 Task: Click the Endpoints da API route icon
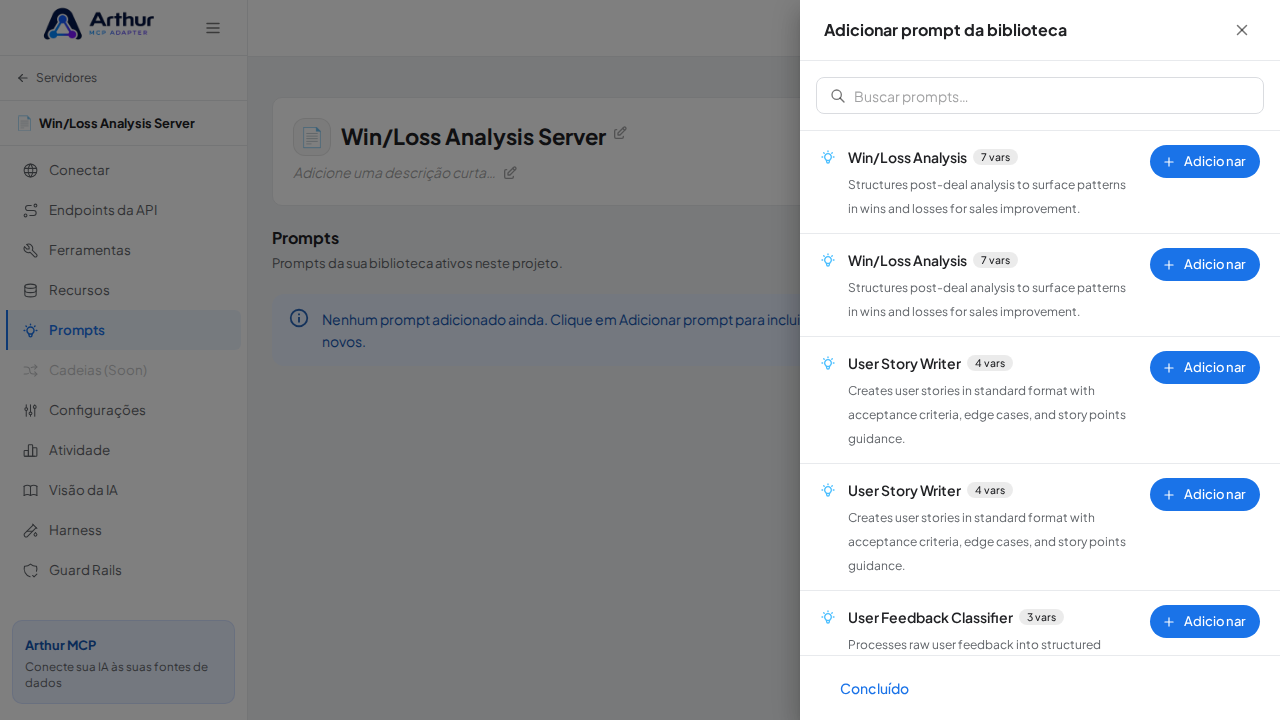(30, 210)
